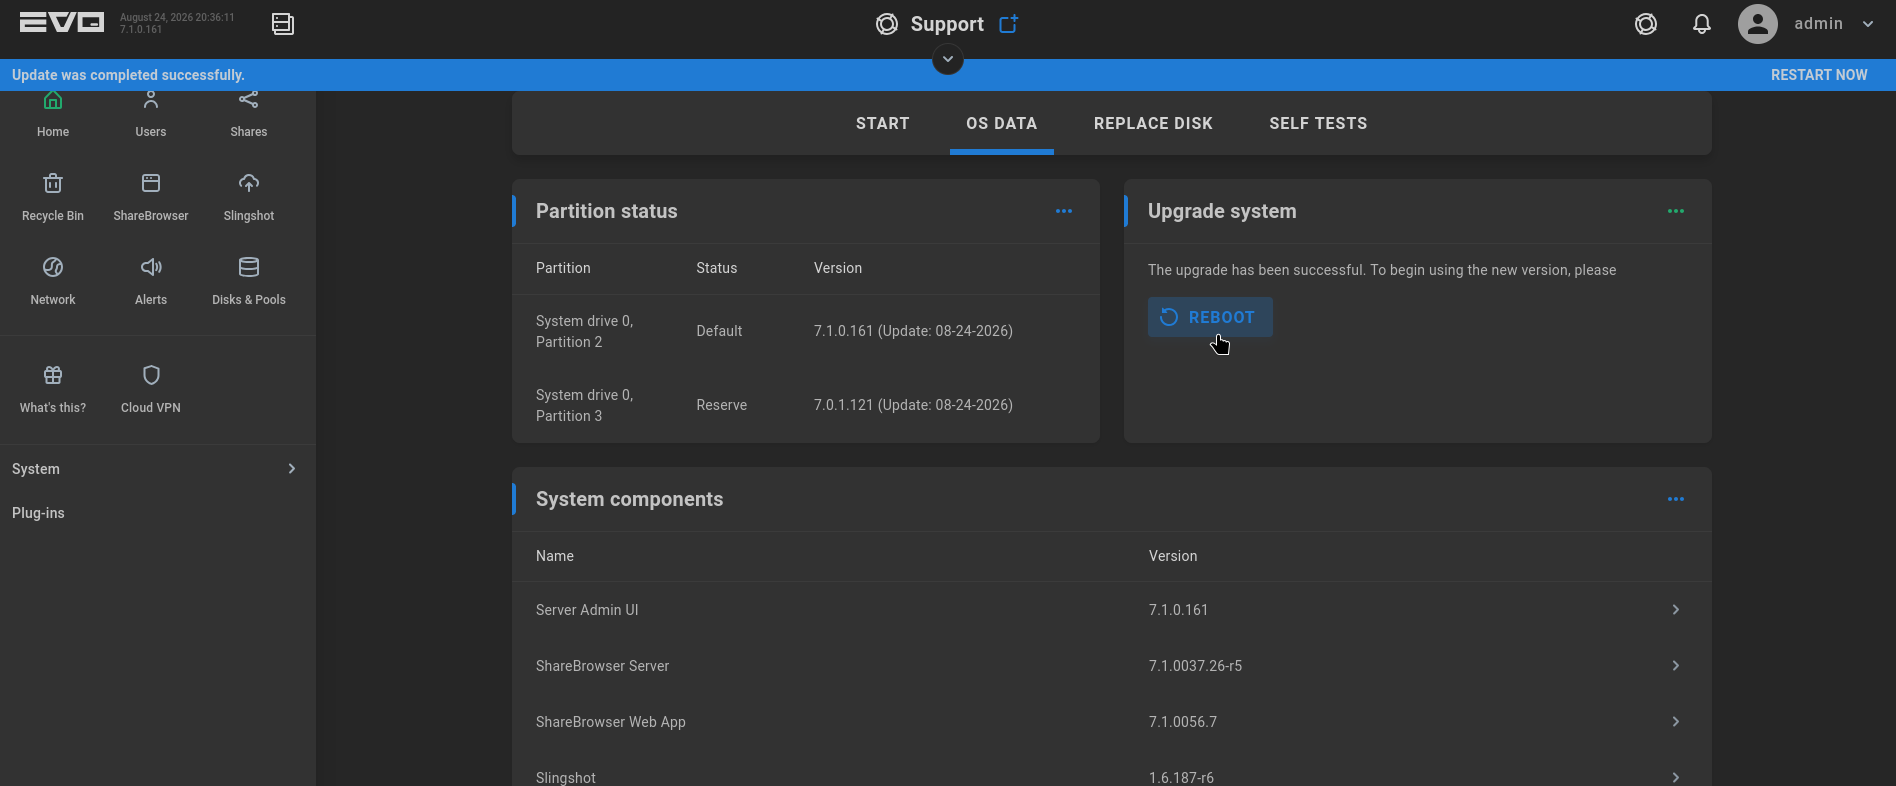Viewport: 1896px width, 786px height.
Task: Open the What's this? gift icon
Action: [53, 389]
